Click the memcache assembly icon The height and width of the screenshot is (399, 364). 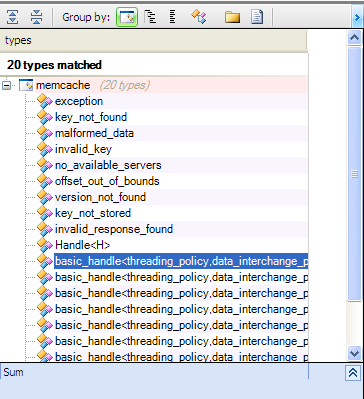click(26, 85)
